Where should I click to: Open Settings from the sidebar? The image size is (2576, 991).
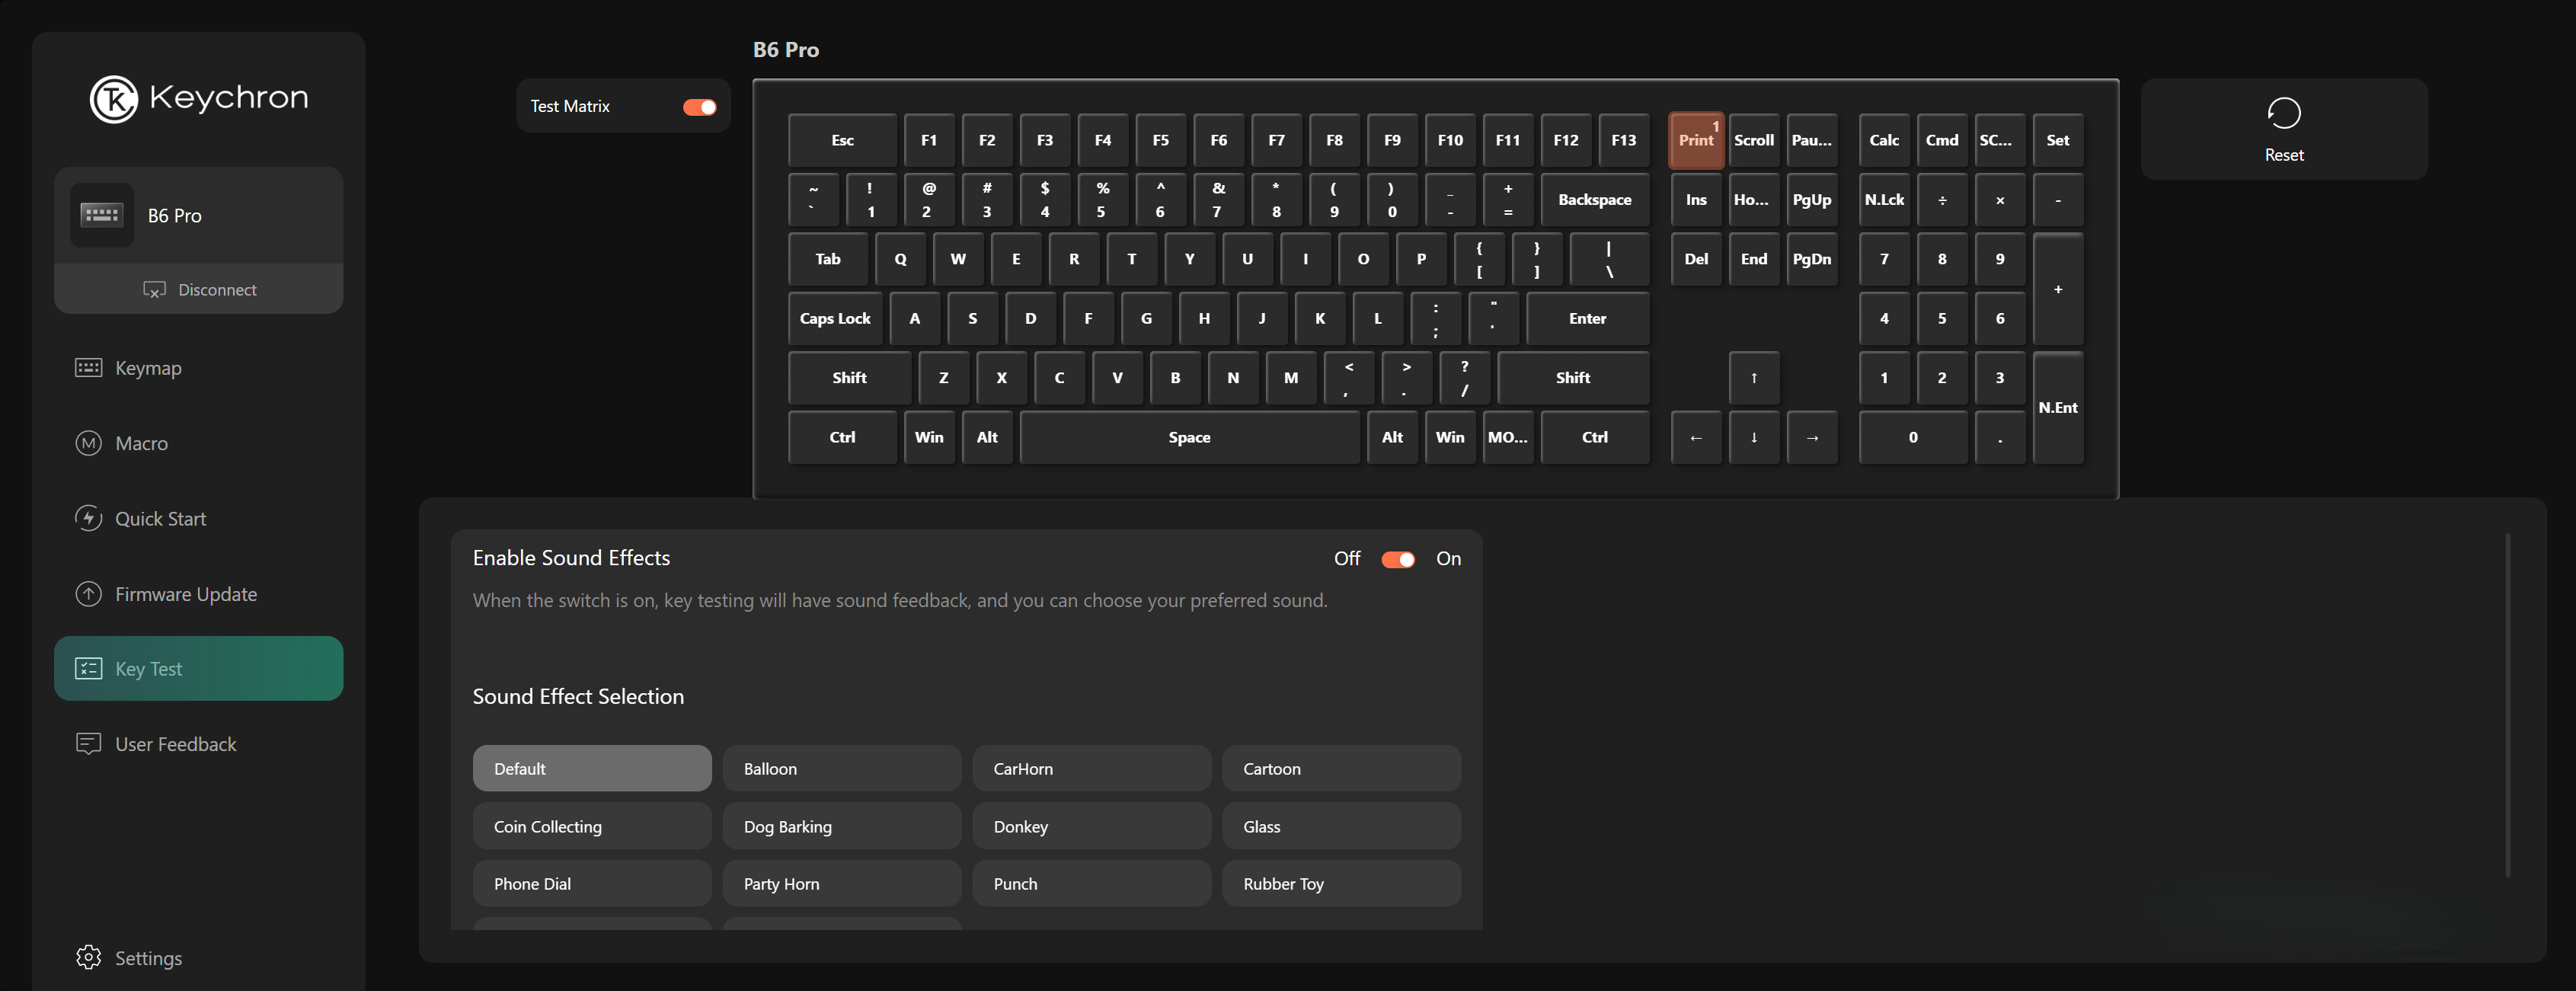(148, 958)
